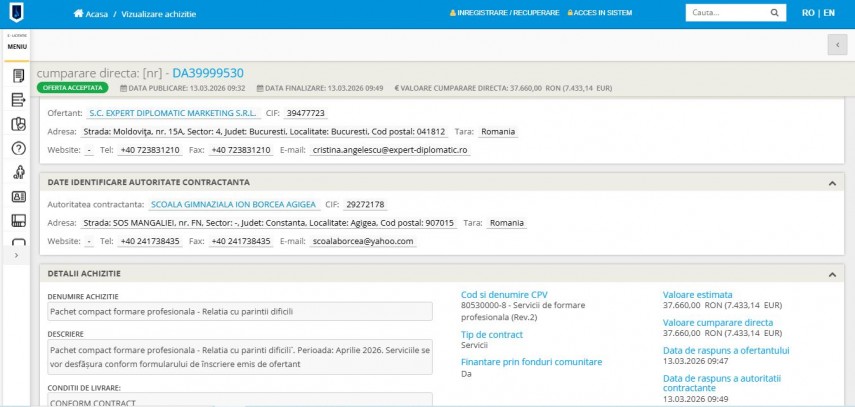Click the Cauta search input field
The height and width of the screenshot is (407, 855).
coord(724,13)
